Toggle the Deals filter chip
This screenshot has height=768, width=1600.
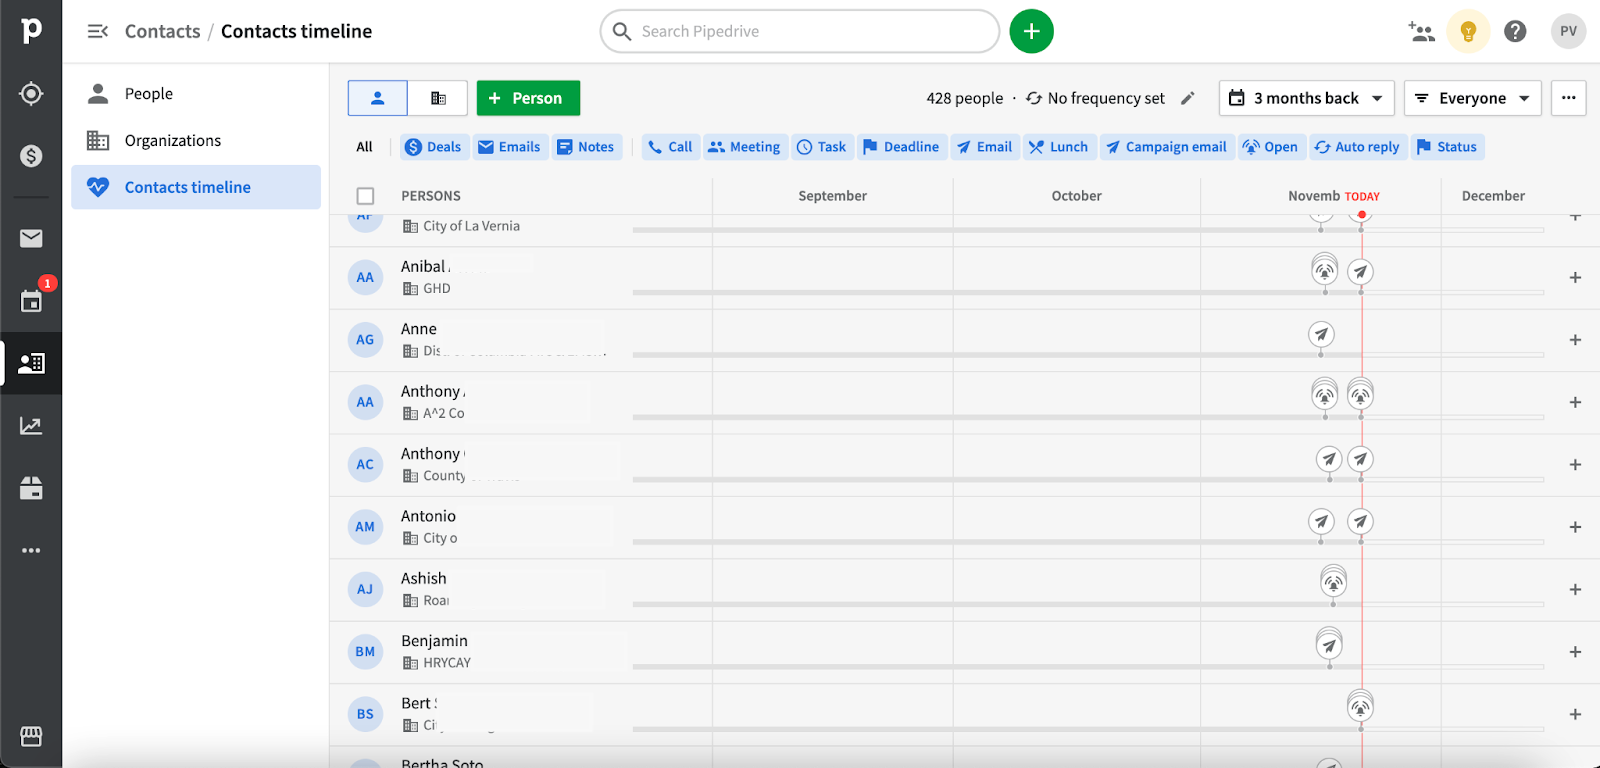tap(433, 147)
